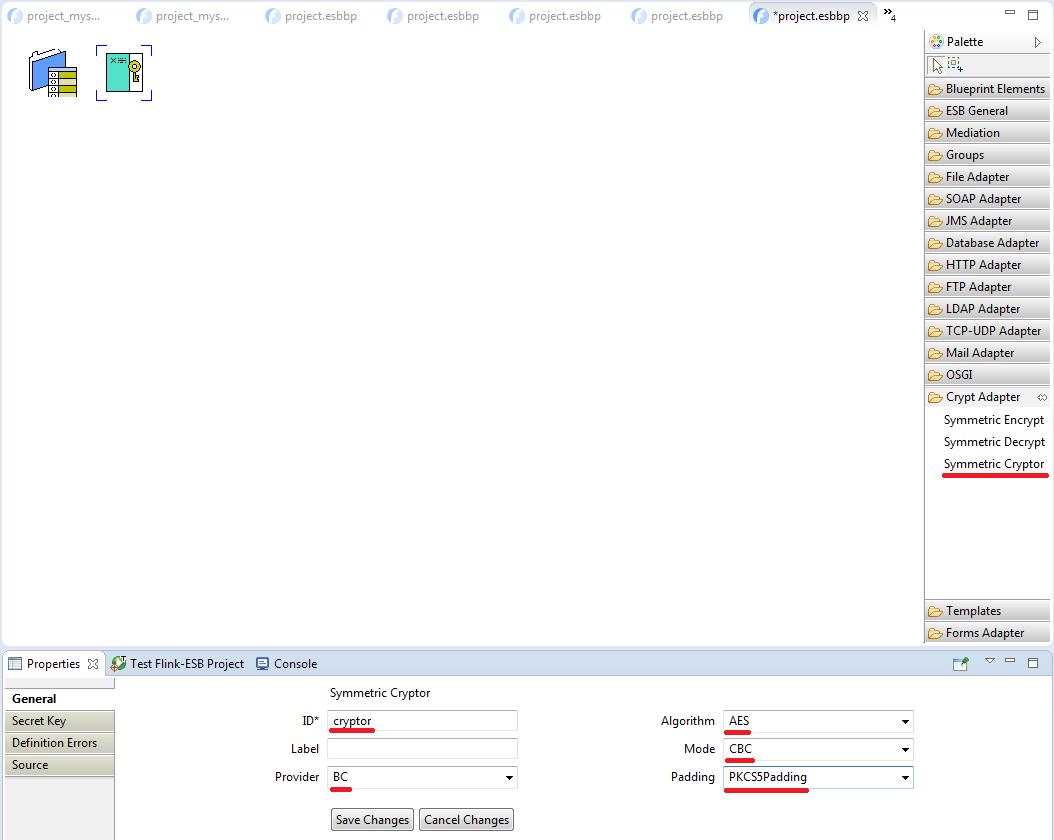
Task: Open the Algorithm dropdown showing AES
Action: point(904,721)
